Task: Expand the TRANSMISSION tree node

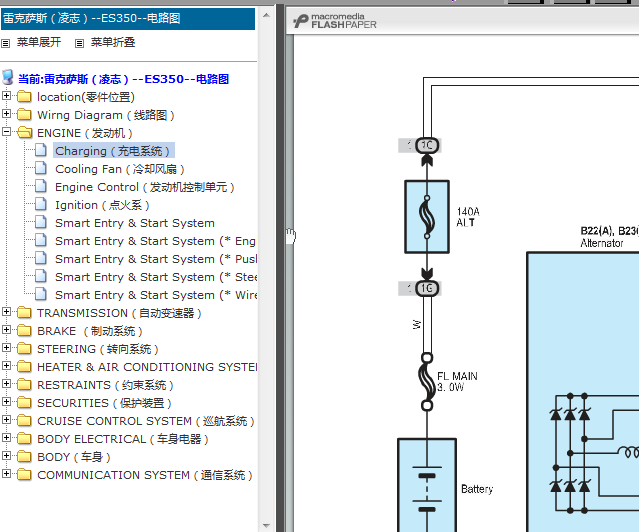Action: tap(8, 313)
